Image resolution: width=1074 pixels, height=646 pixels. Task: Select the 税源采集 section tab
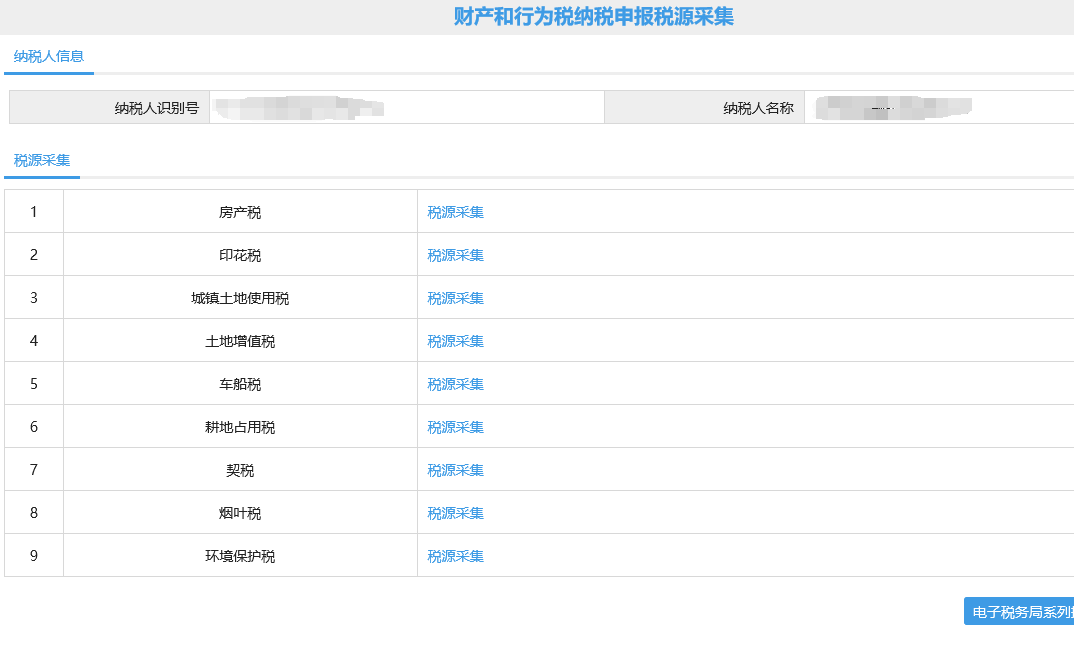(42, 161)
